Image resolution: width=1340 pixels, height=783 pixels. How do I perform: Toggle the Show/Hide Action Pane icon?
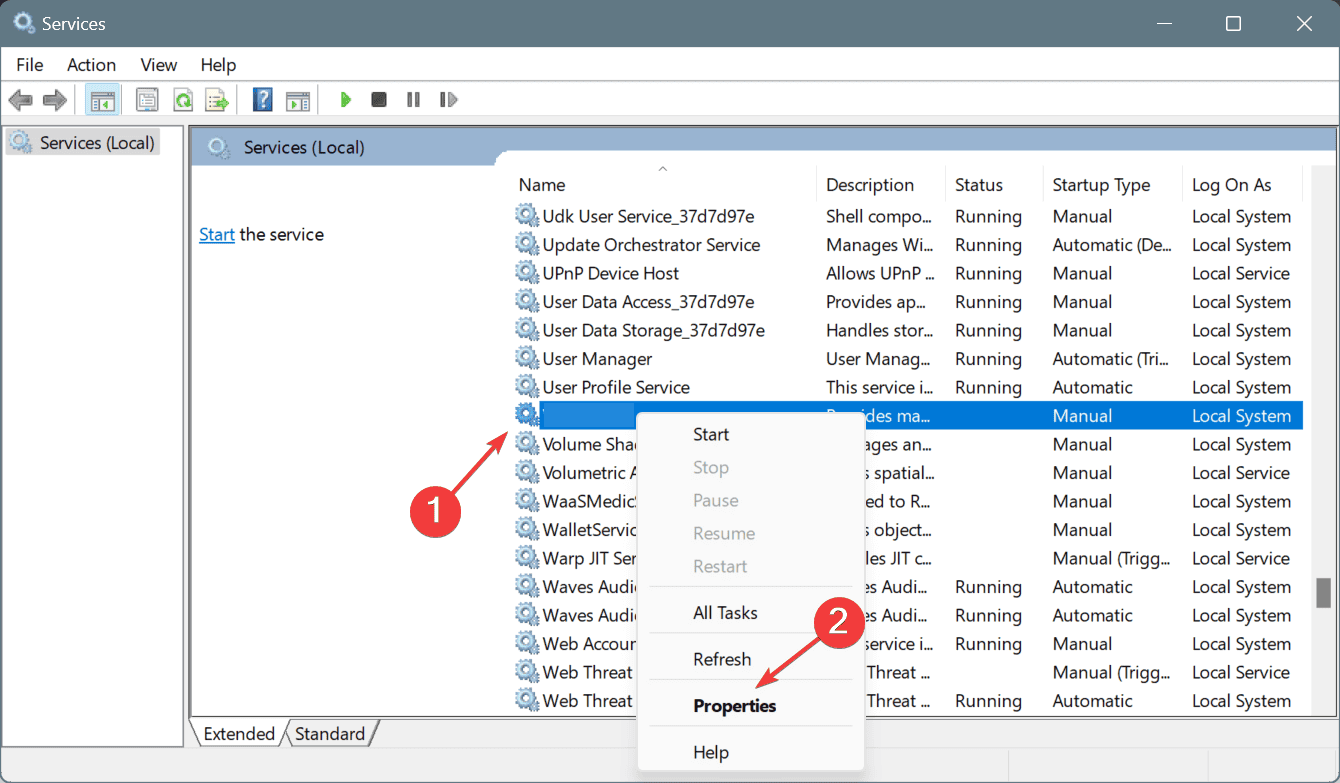point(298,100)
